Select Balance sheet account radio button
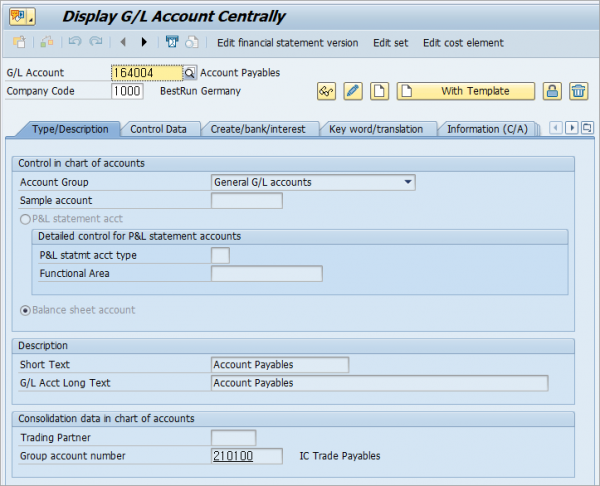The width and height of the screenshot is (600, 486). (x=25, y=310)
